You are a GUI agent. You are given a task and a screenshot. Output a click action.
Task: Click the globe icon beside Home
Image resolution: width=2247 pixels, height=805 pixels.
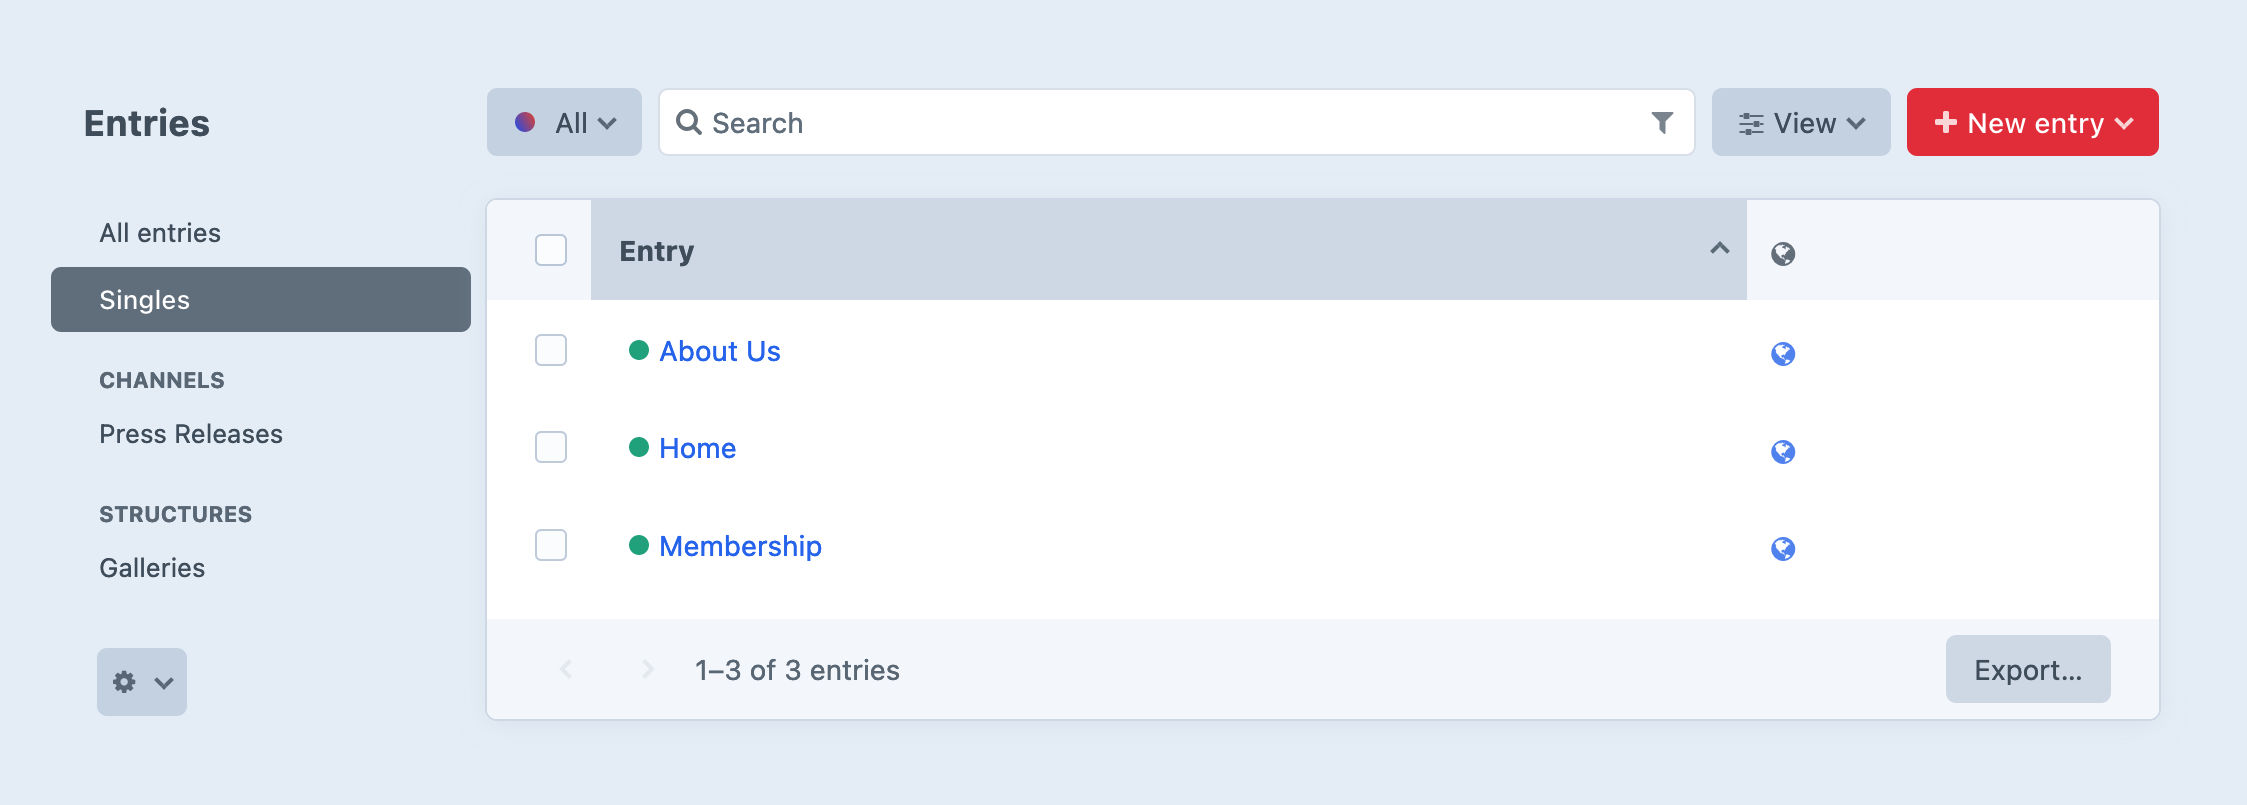[1784, 451]
